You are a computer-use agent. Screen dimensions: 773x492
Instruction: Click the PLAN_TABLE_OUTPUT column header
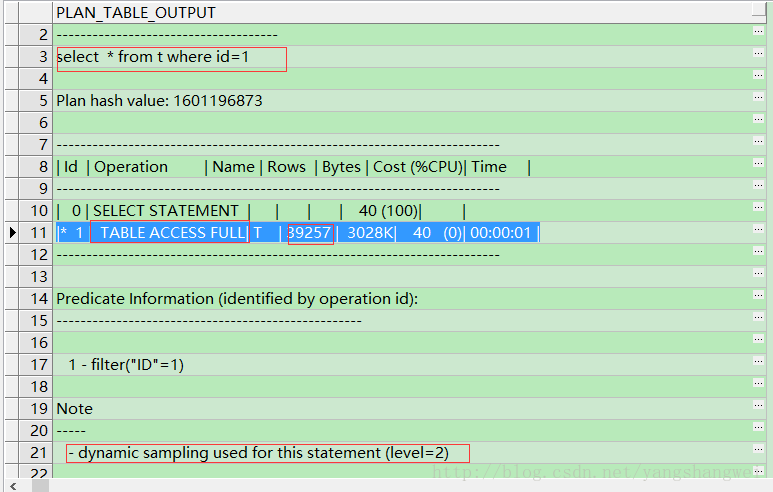pyautogui.click(x=409, y=13)
